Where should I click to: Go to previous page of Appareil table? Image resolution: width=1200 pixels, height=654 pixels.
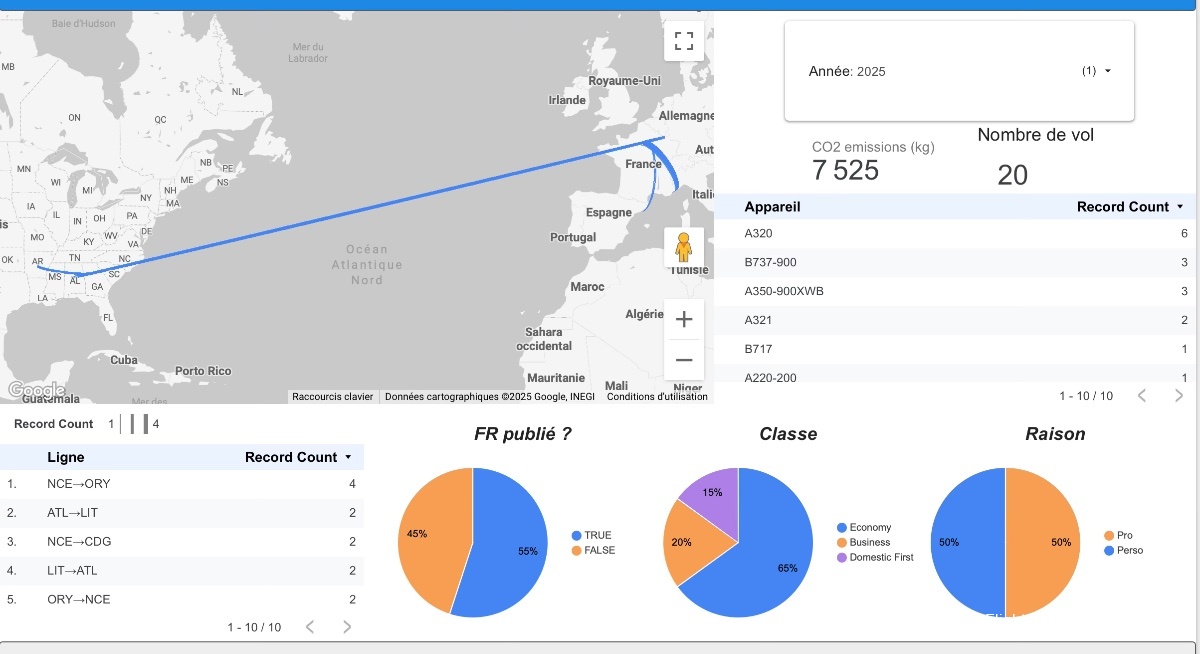click(1142, 396)
